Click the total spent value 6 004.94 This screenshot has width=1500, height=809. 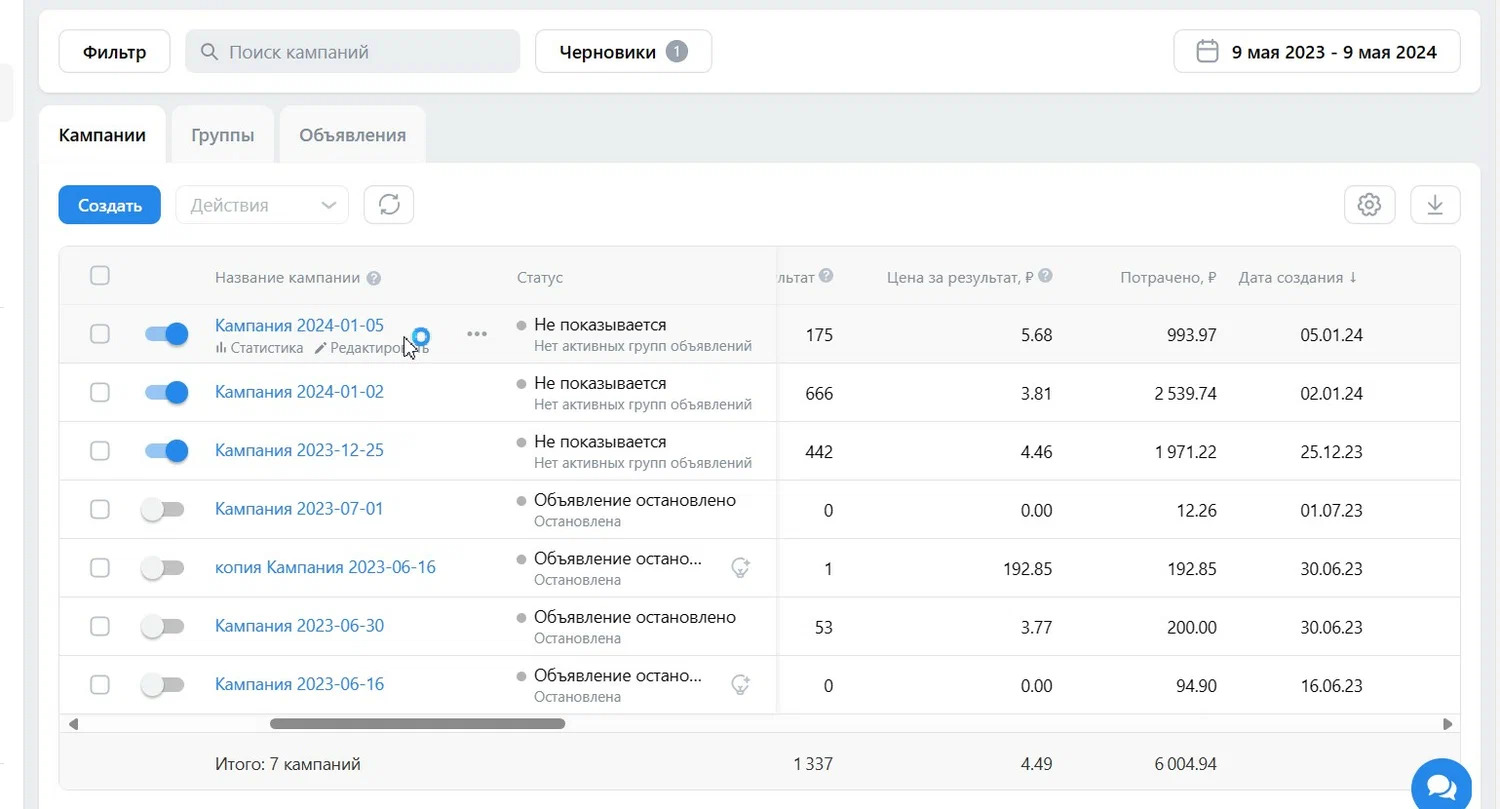coord(1185,765)
